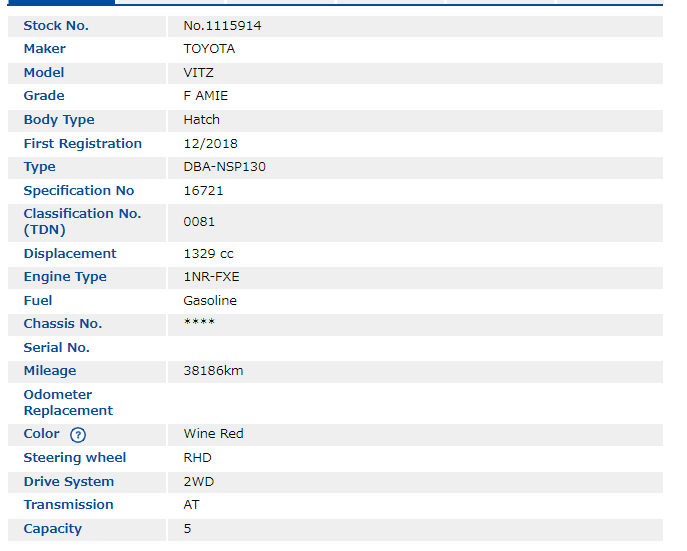Click the Wine Red color value
687x551 pixels.
pyautogui.click(x=214, y=434)
